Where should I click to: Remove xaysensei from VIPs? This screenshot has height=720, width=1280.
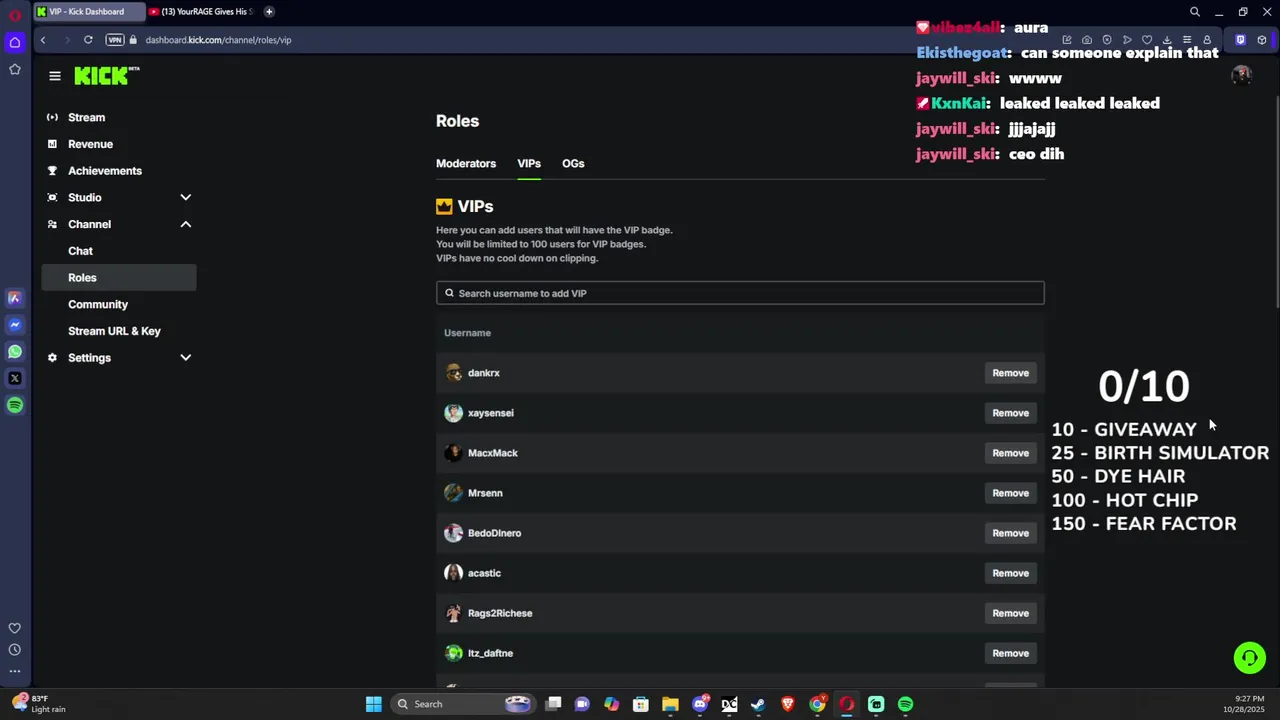[x=1010, y=413]
